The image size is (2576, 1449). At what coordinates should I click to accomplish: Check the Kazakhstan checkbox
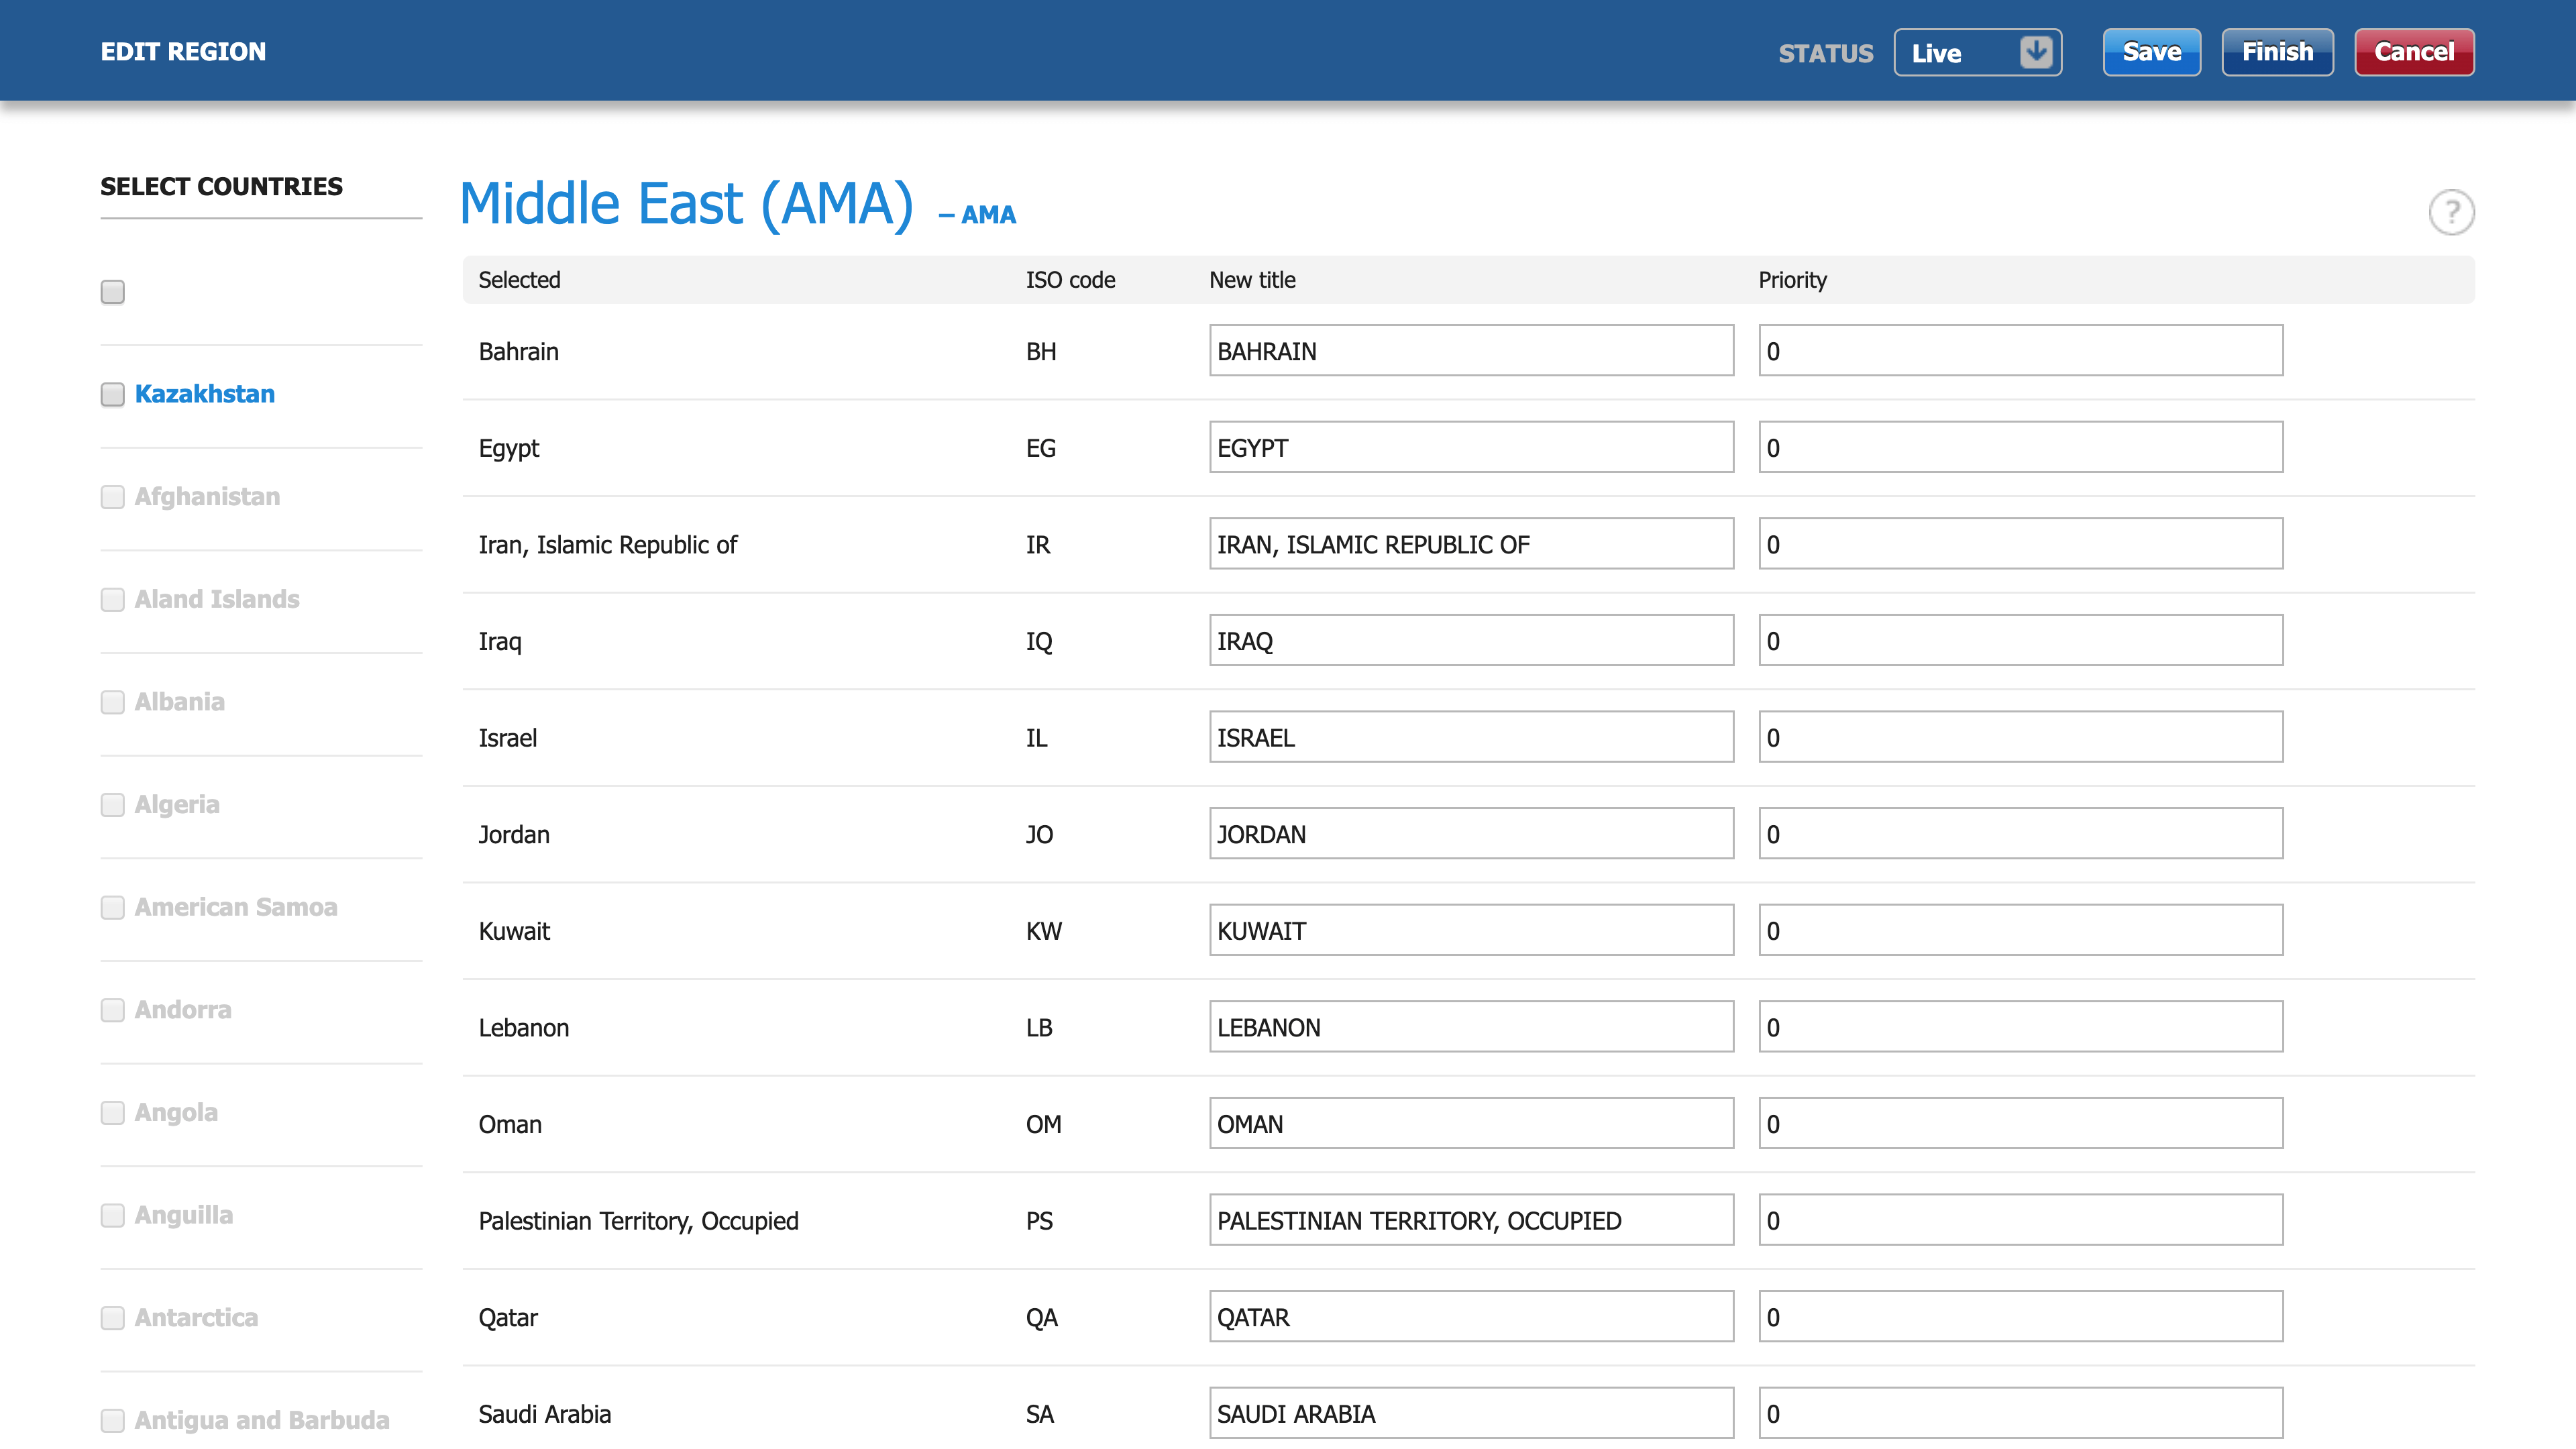[x=112, y=394]
